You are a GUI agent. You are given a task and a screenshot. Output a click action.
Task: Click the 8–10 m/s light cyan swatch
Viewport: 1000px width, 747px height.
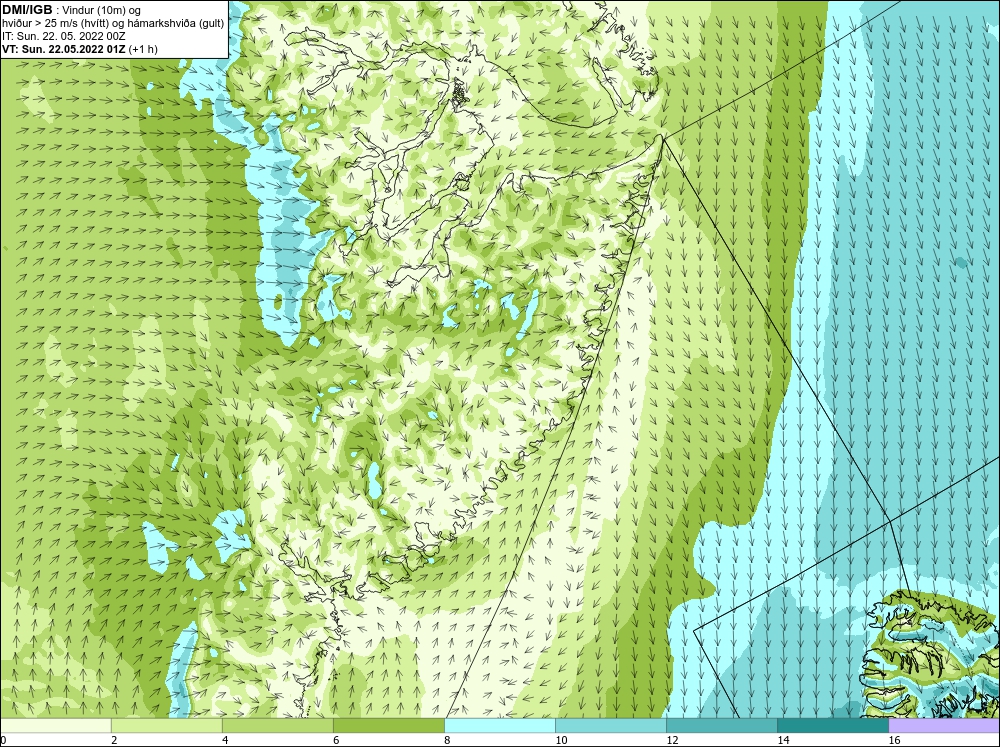(x=500, y=725)
